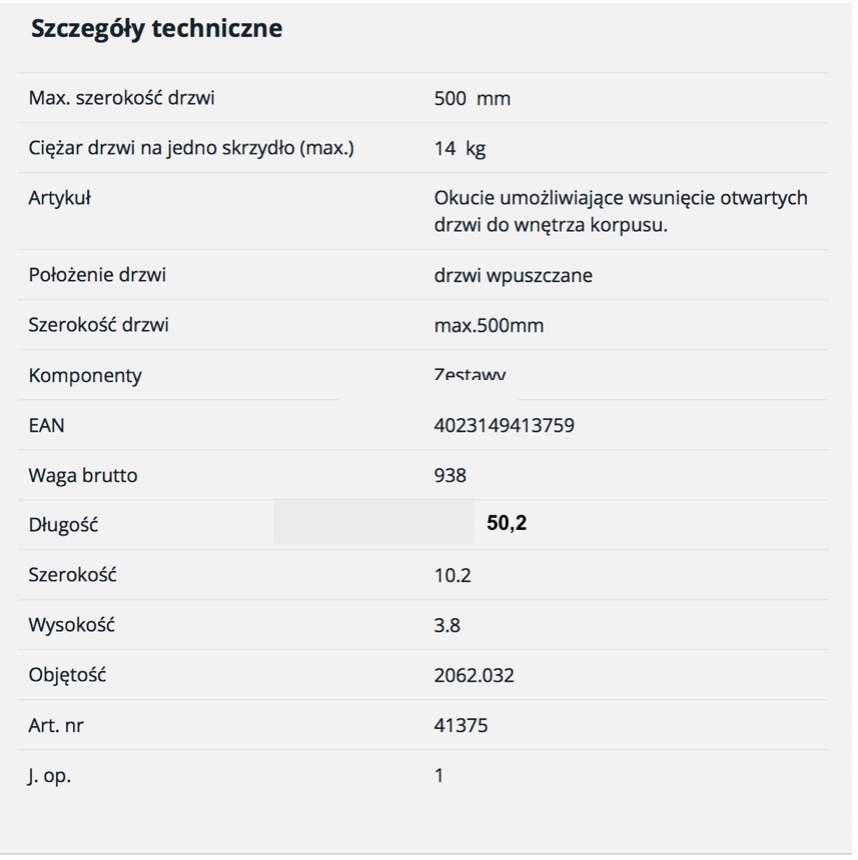Viewport: 858px width, 860px height.
Task: Click the "500 mm" door width value
Action: tap(472, 99)
